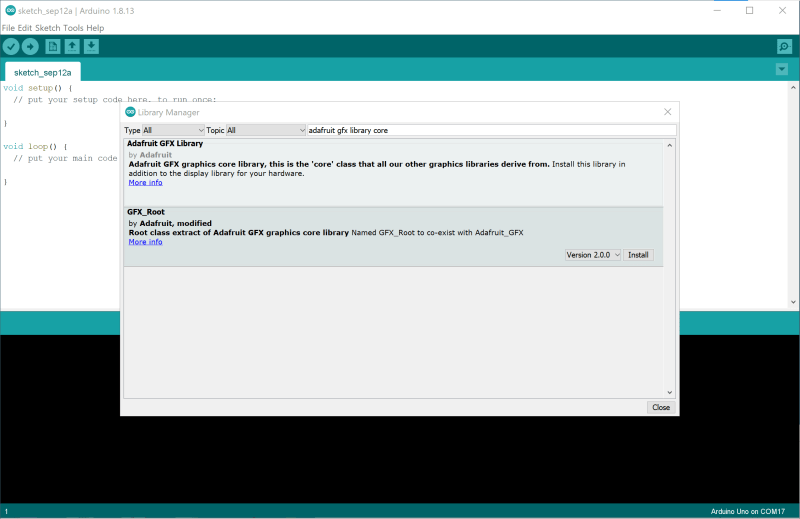
Task: Open the Serial Monitor magnifier icon
Action: [x=784, y=46]
